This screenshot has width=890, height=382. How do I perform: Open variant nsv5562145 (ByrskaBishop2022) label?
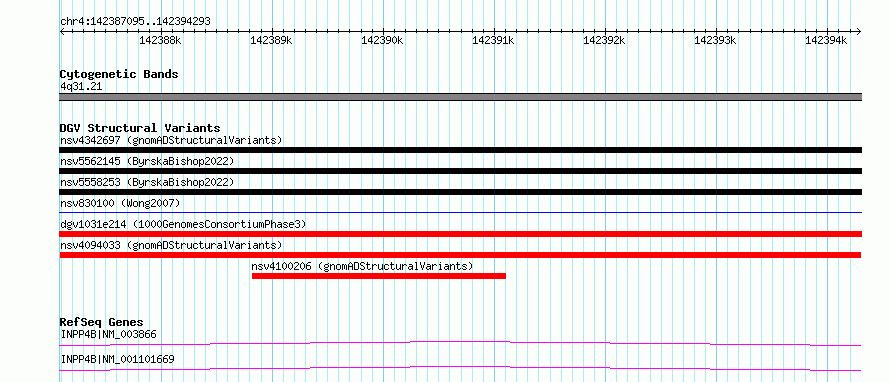tap(147, 161)
